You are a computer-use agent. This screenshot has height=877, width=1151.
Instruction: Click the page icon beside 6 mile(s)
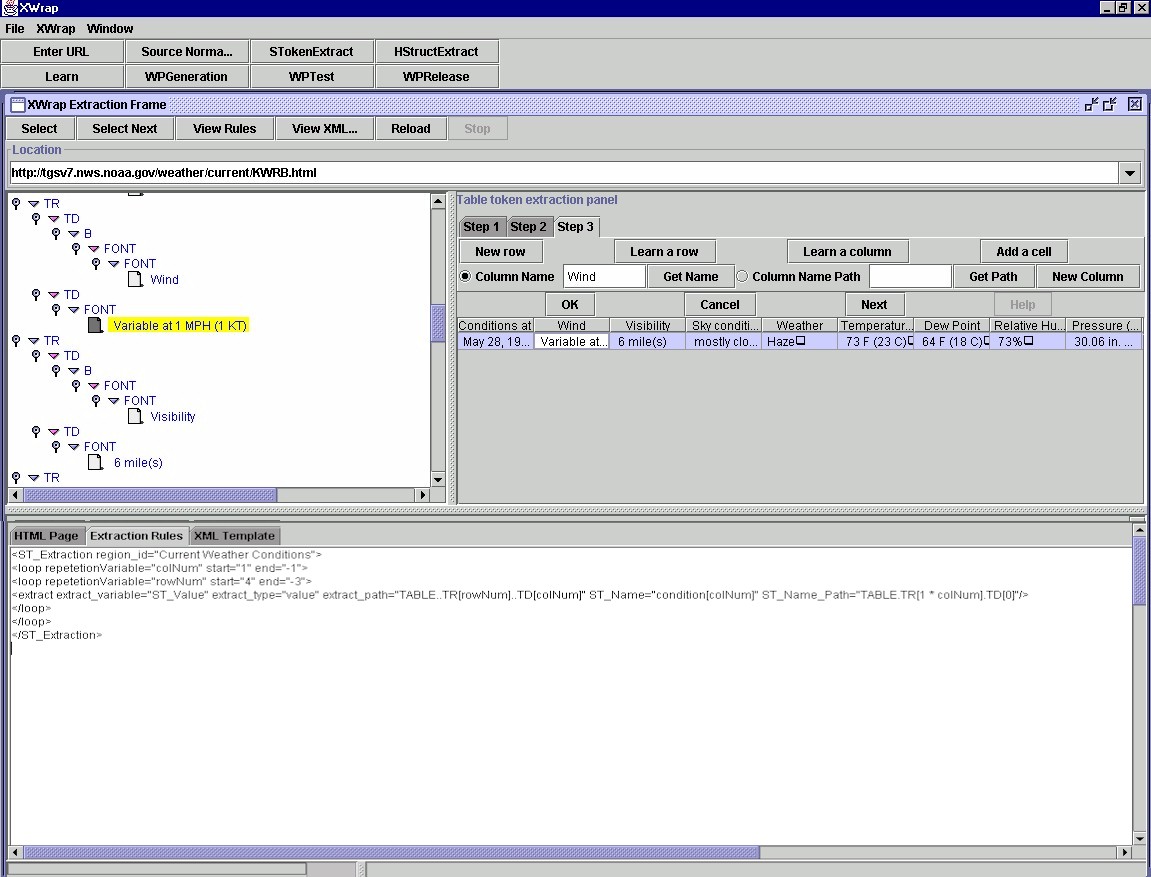pyautogui.click(x=95, y=463)
